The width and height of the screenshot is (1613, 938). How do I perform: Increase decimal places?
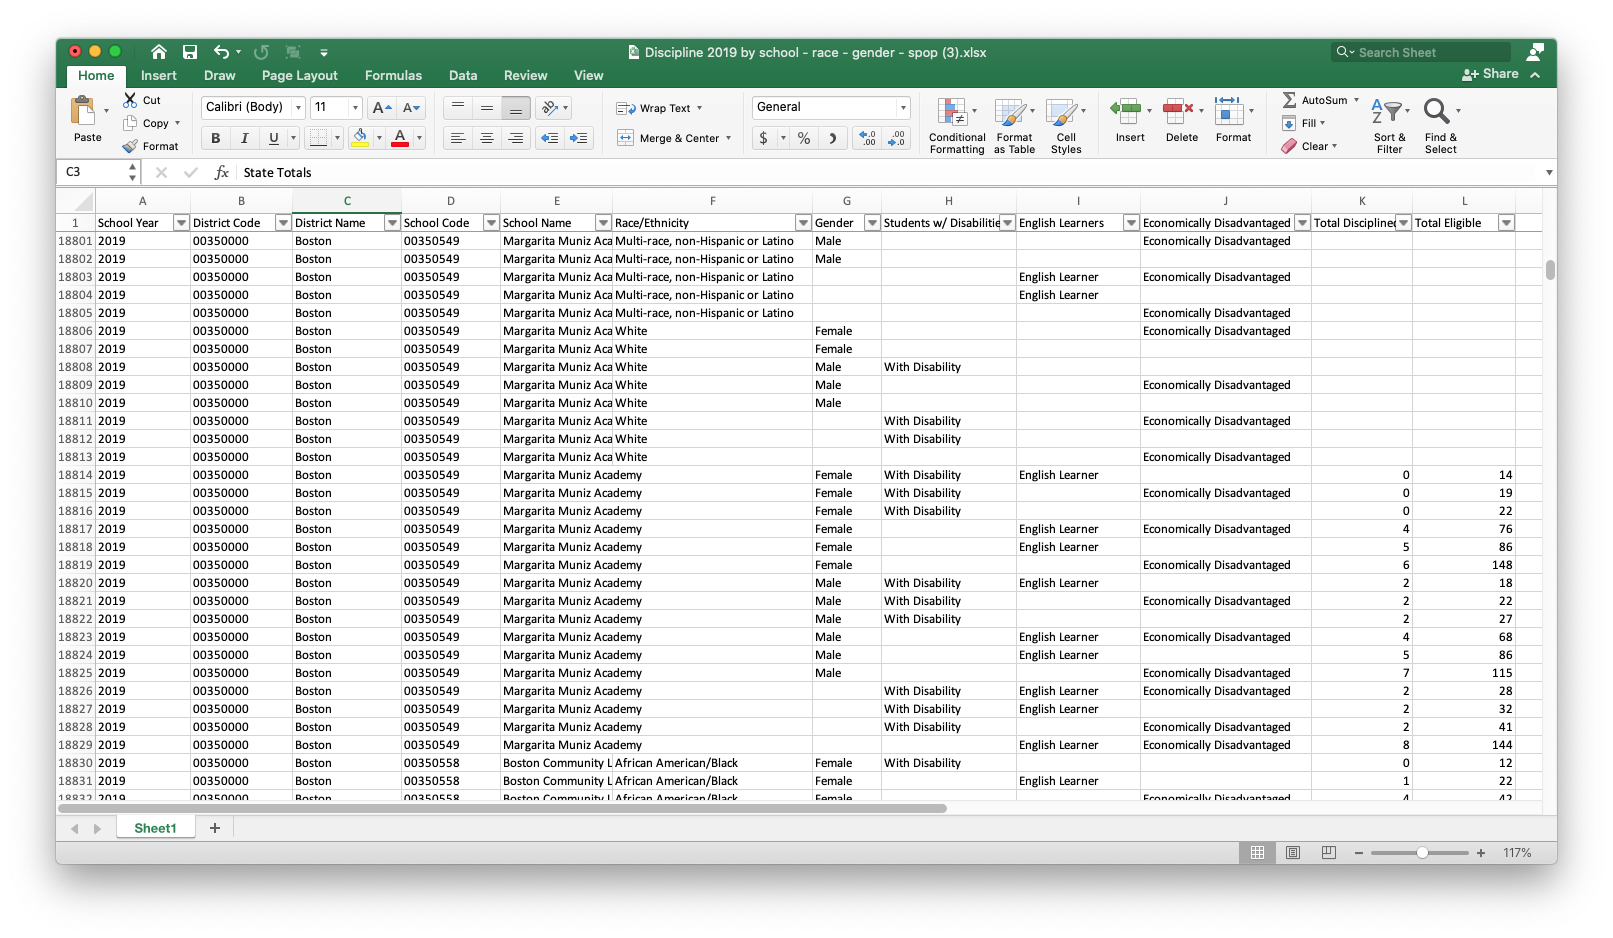(x=867, y=138)
